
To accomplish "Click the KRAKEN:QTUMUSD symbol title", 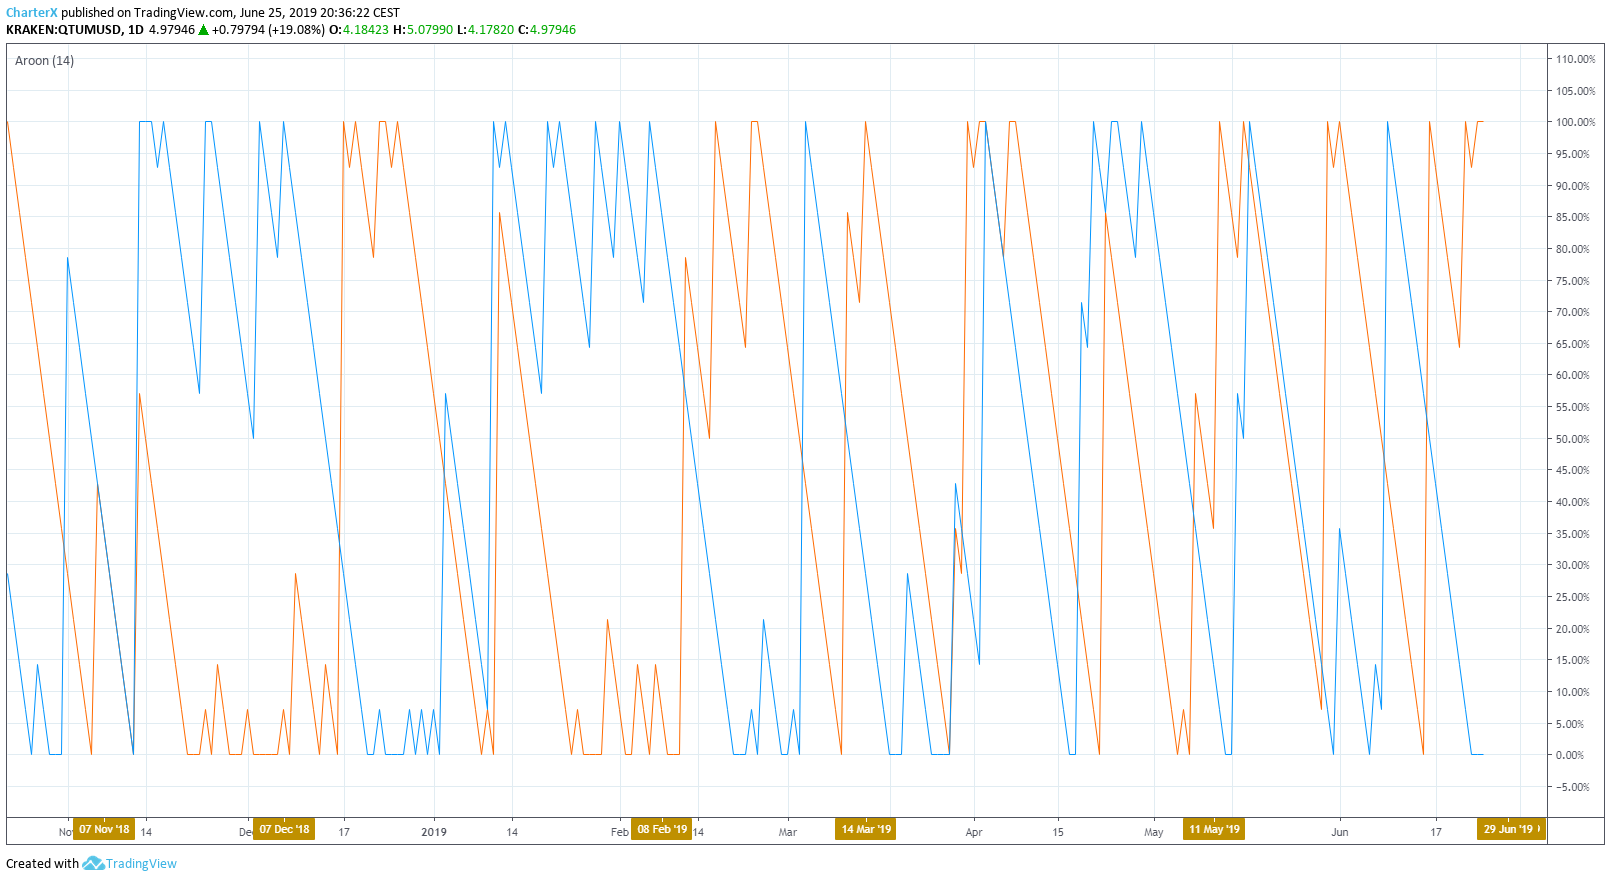I will 64,30.
